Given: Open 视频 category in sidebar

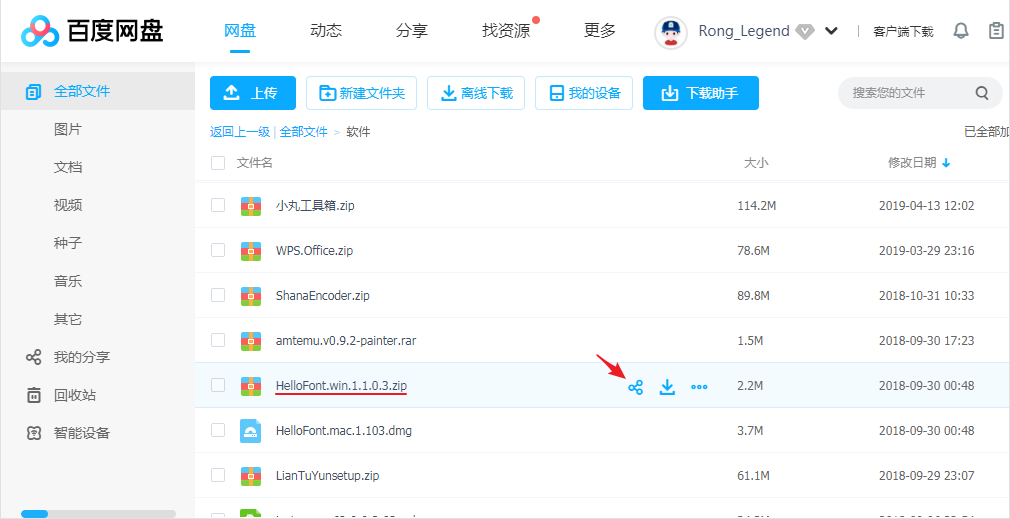Looking at the screenshot, I should click(x=68, y=205).
